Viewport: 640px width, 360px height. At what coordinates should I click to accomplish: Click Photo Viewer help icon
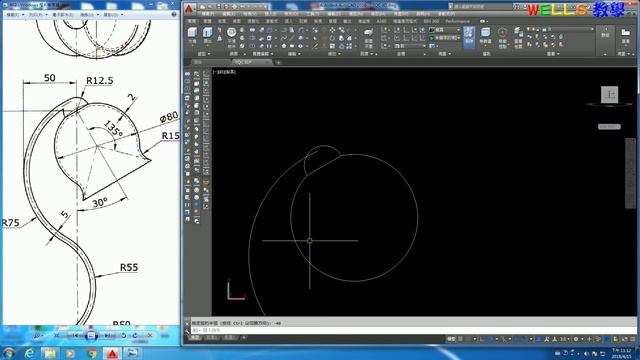click(x=174, y=14)
